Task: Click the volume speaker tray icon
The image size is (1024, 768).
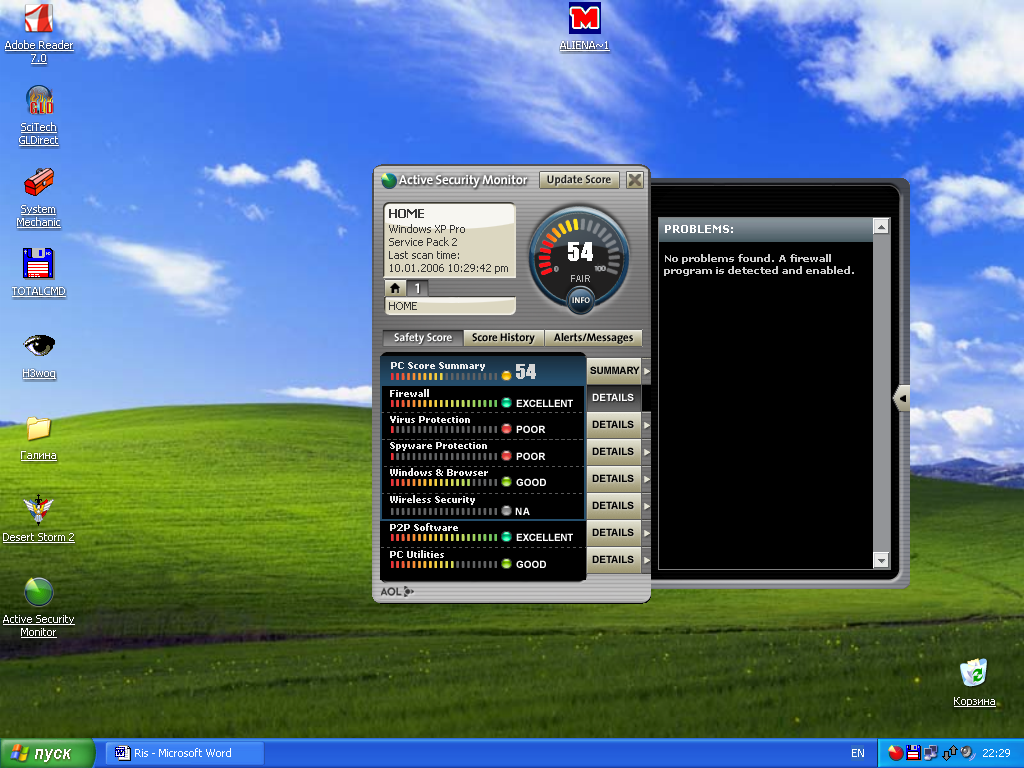Action: (967, 753)
